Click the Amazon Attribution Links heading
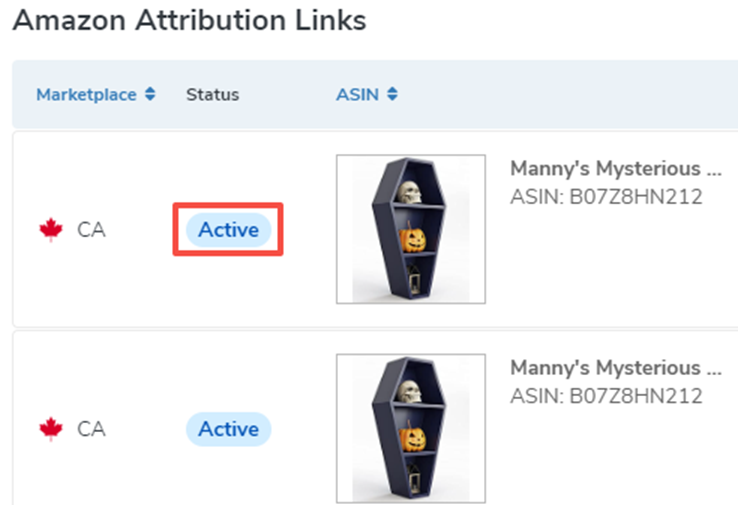This screenshot has width=738, height=505. [189, 20]
